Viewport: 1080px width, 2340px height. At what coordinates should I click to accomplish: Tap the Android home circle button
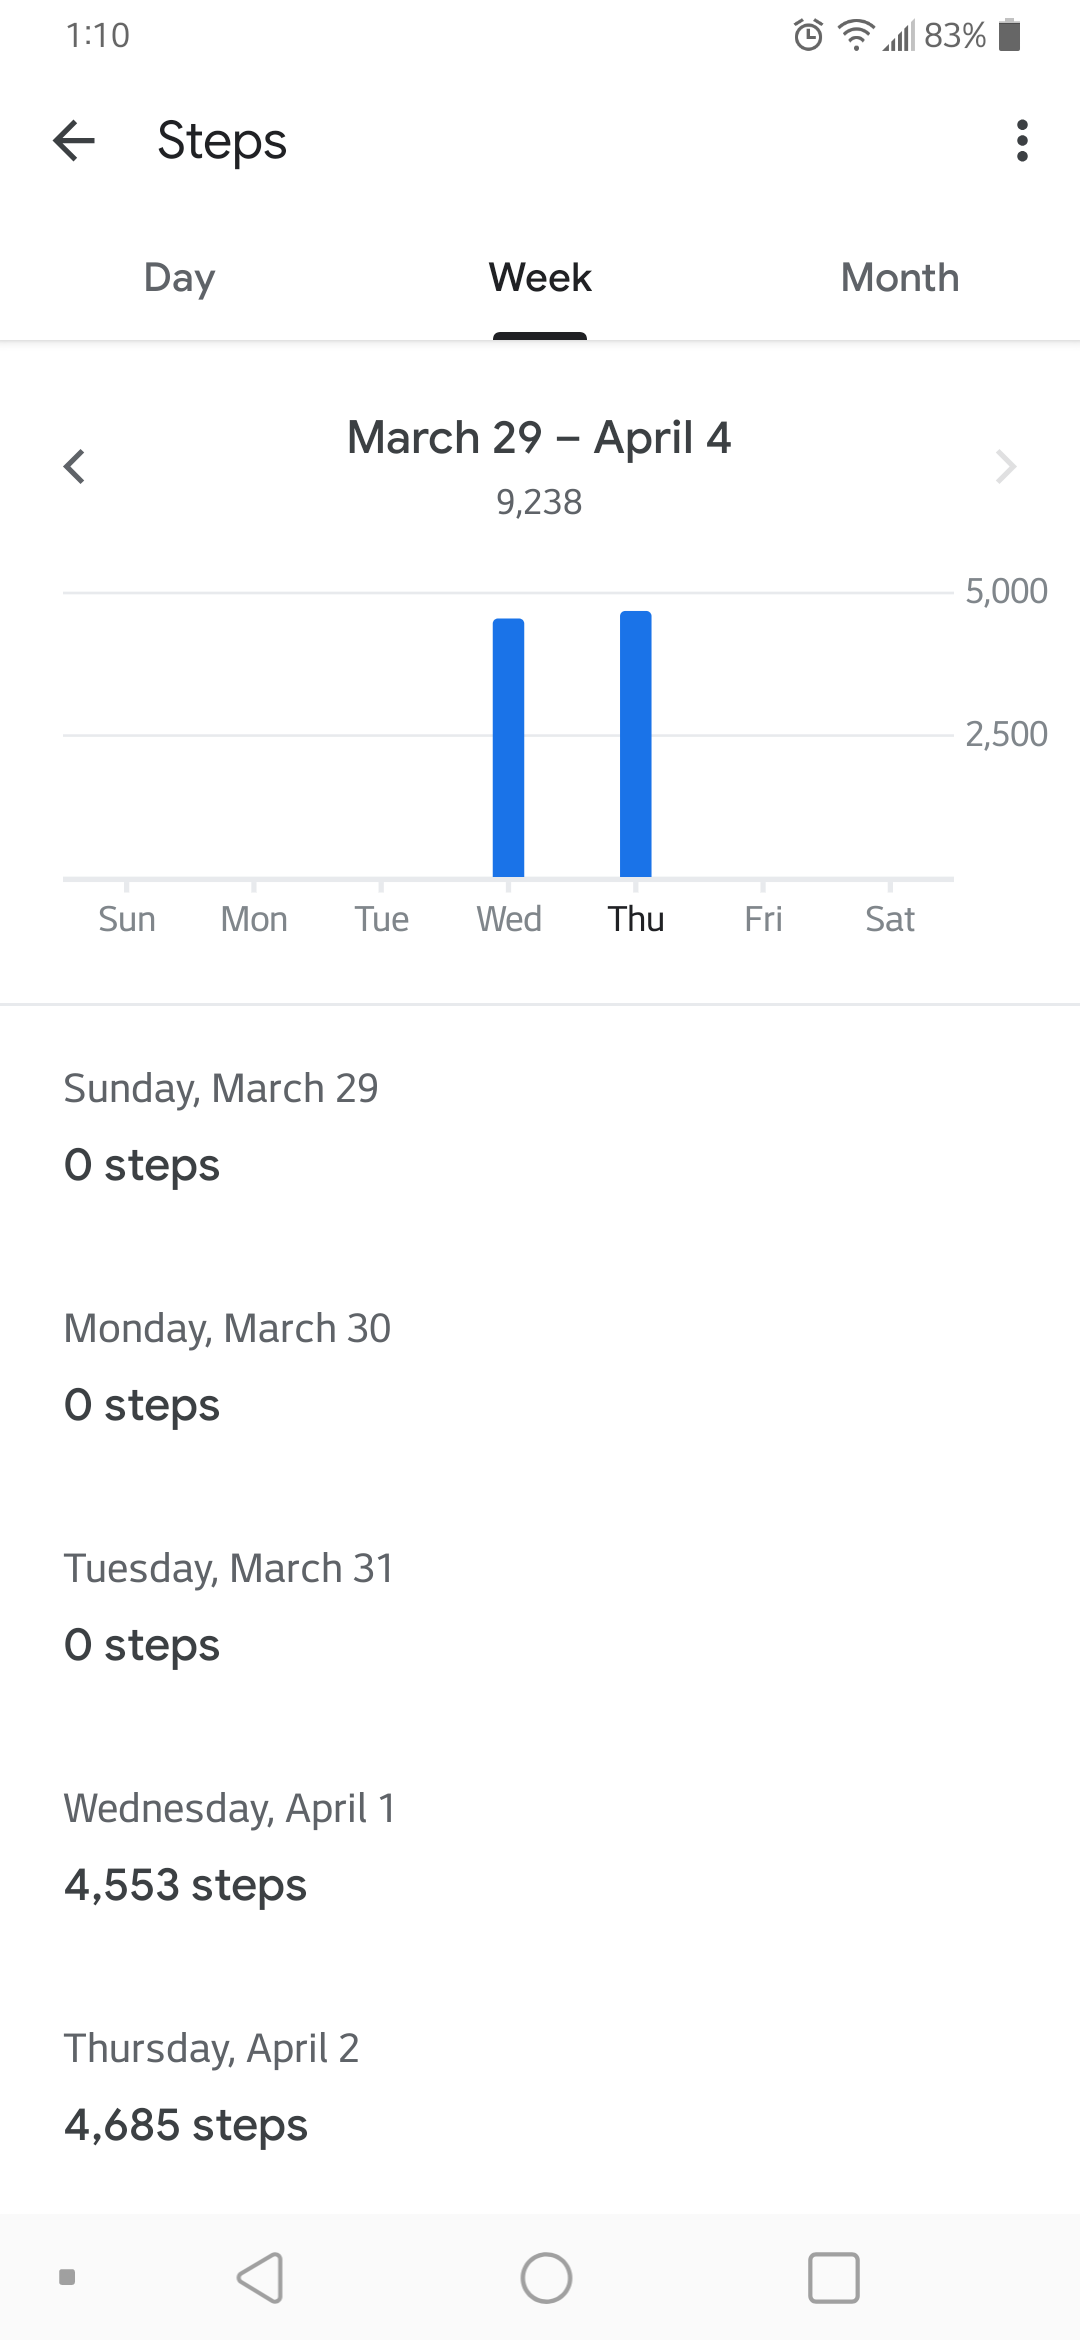tap(546, 2278)
